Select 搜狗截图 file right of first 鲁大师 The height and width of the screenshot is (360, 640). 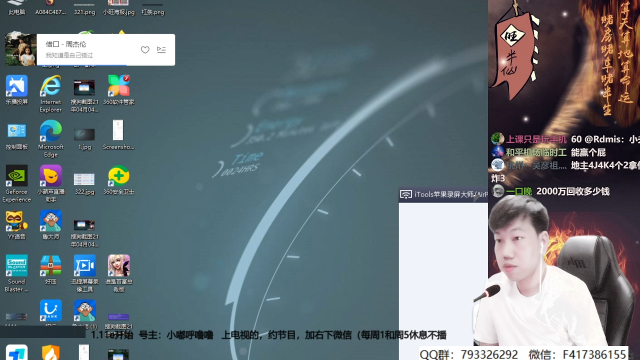84,233
